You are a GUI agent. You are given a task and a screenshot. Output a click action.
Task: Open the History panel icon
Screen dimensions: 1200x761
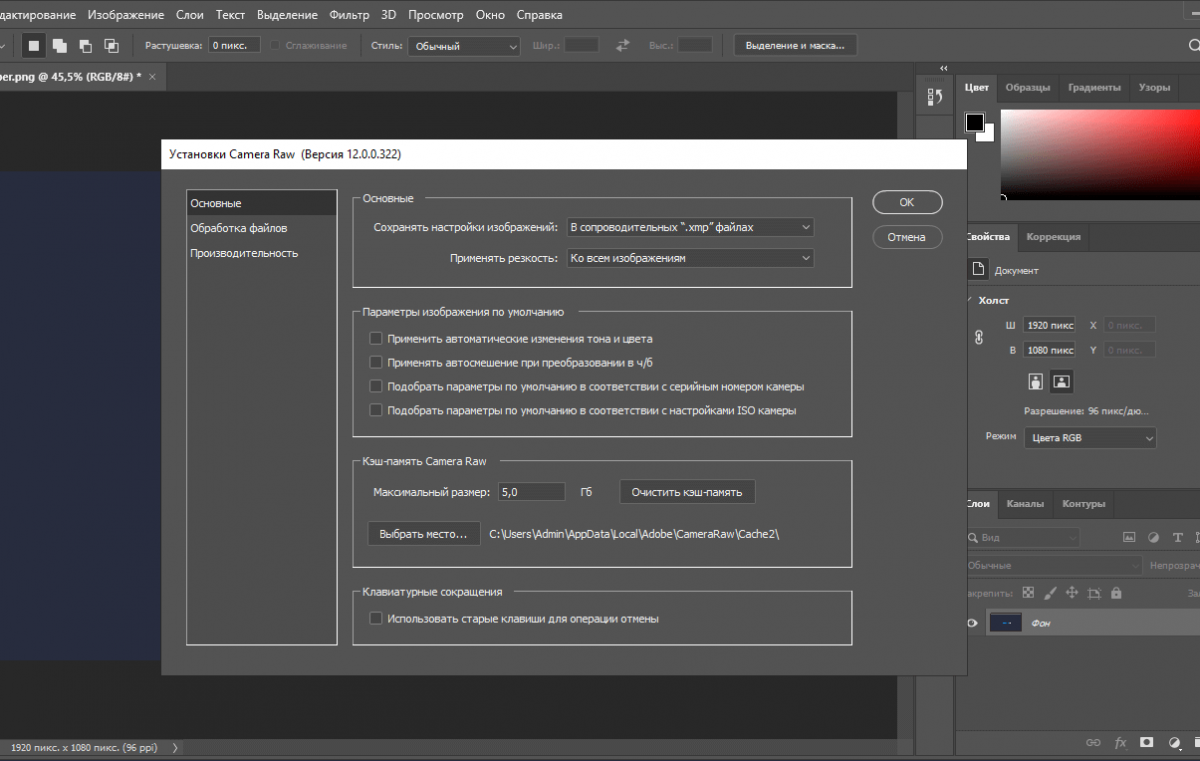click(935, 96)
